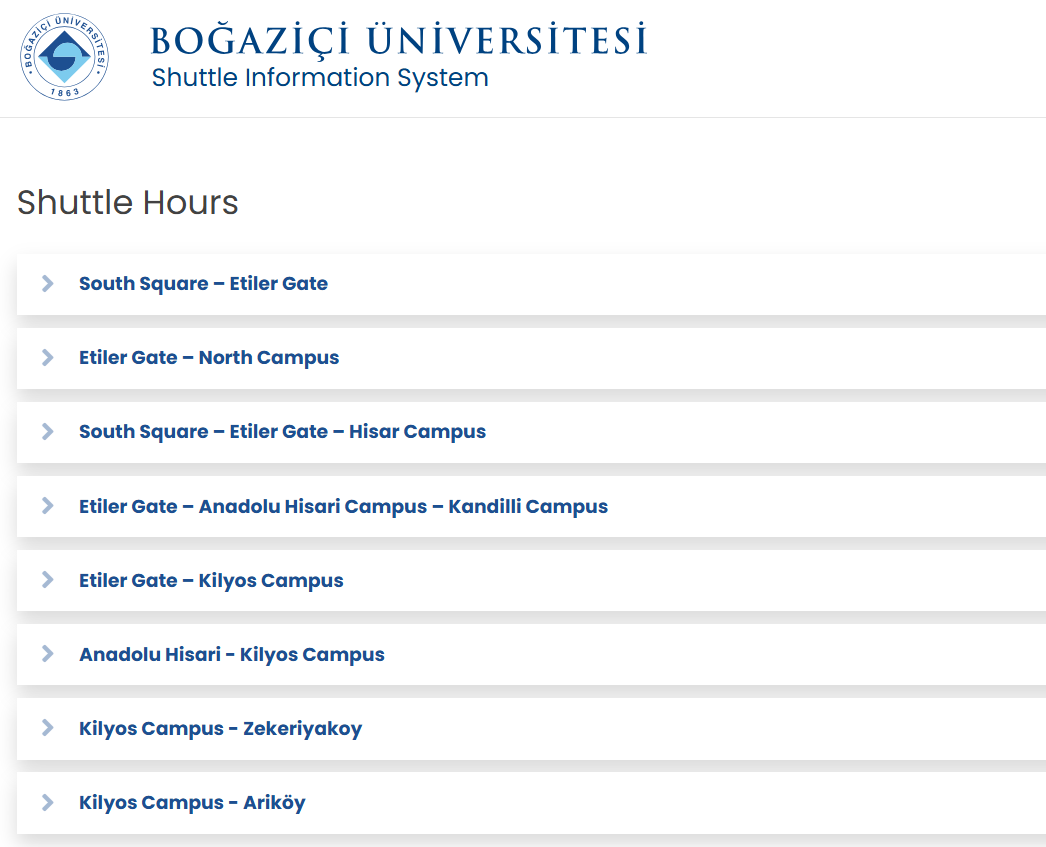The image size is (1046, 847).
Task: Open Anadolu Hisari - Kilyos Campus route title
Action: click(232, 654)
